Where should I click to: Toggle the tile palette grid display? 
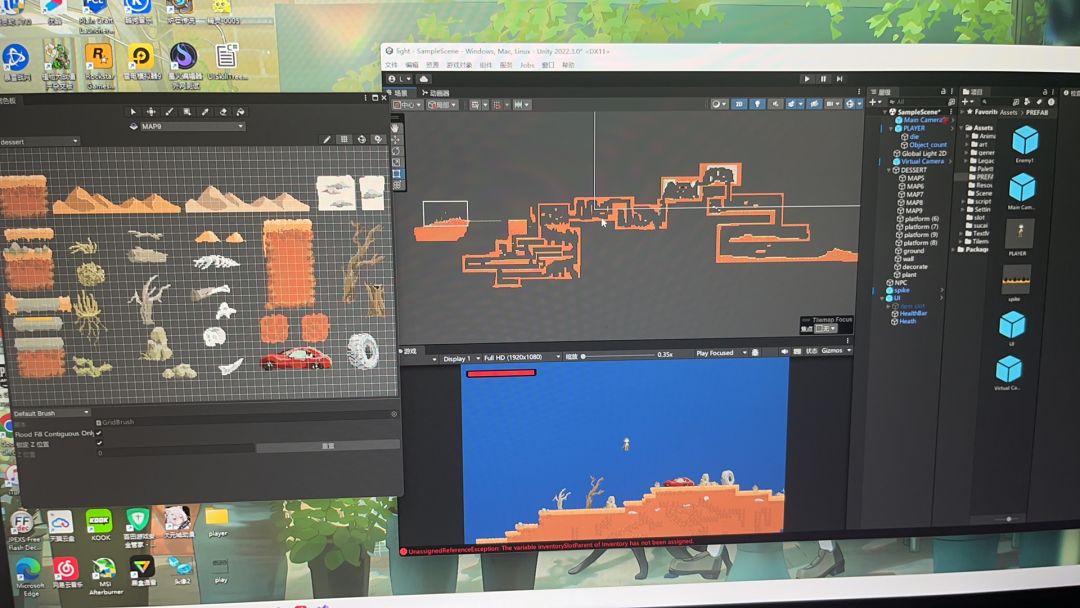coord(344,139)
